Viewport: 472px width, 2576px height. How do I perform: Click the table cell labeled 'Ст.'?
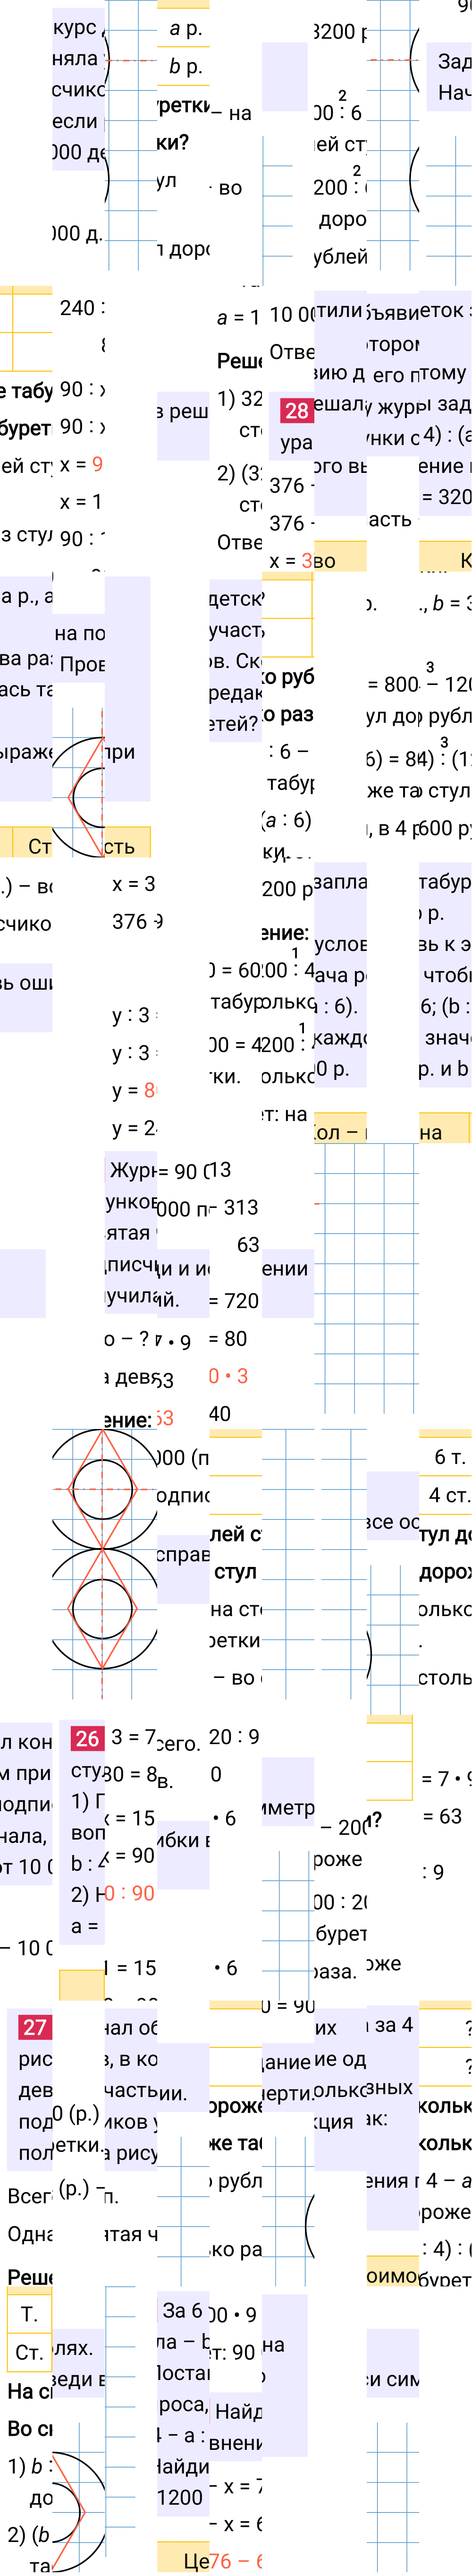pyautogui.click(x=29, y=2352)
